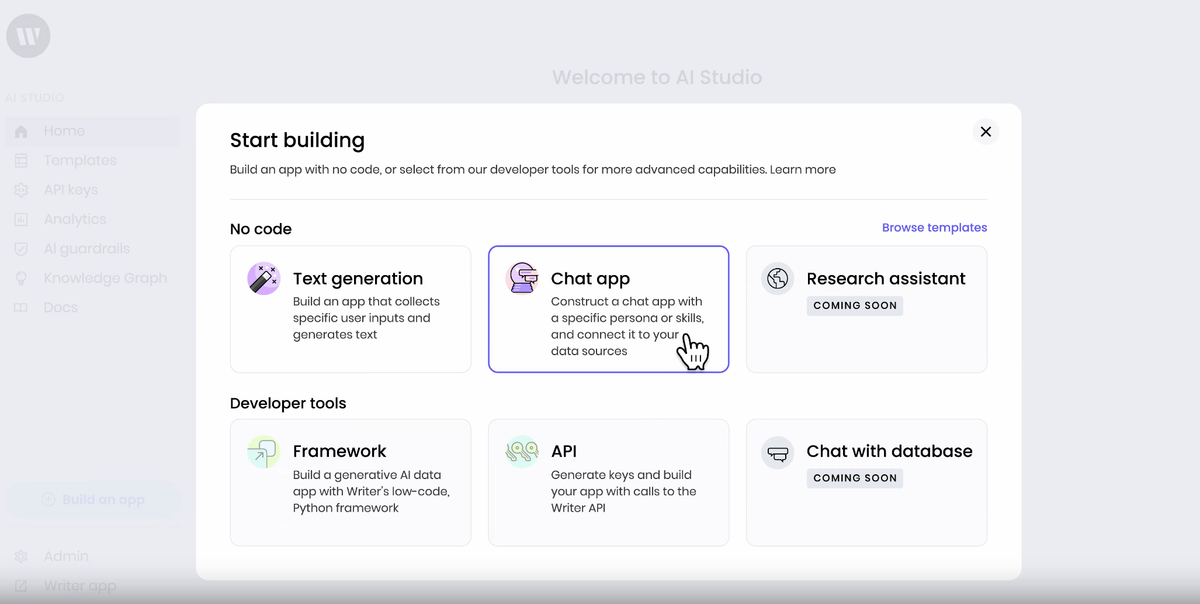Image resolution: width=1200 pixels, height=604 pixels.
Task: Close the Start building dialog
Action: pos(985,132)
